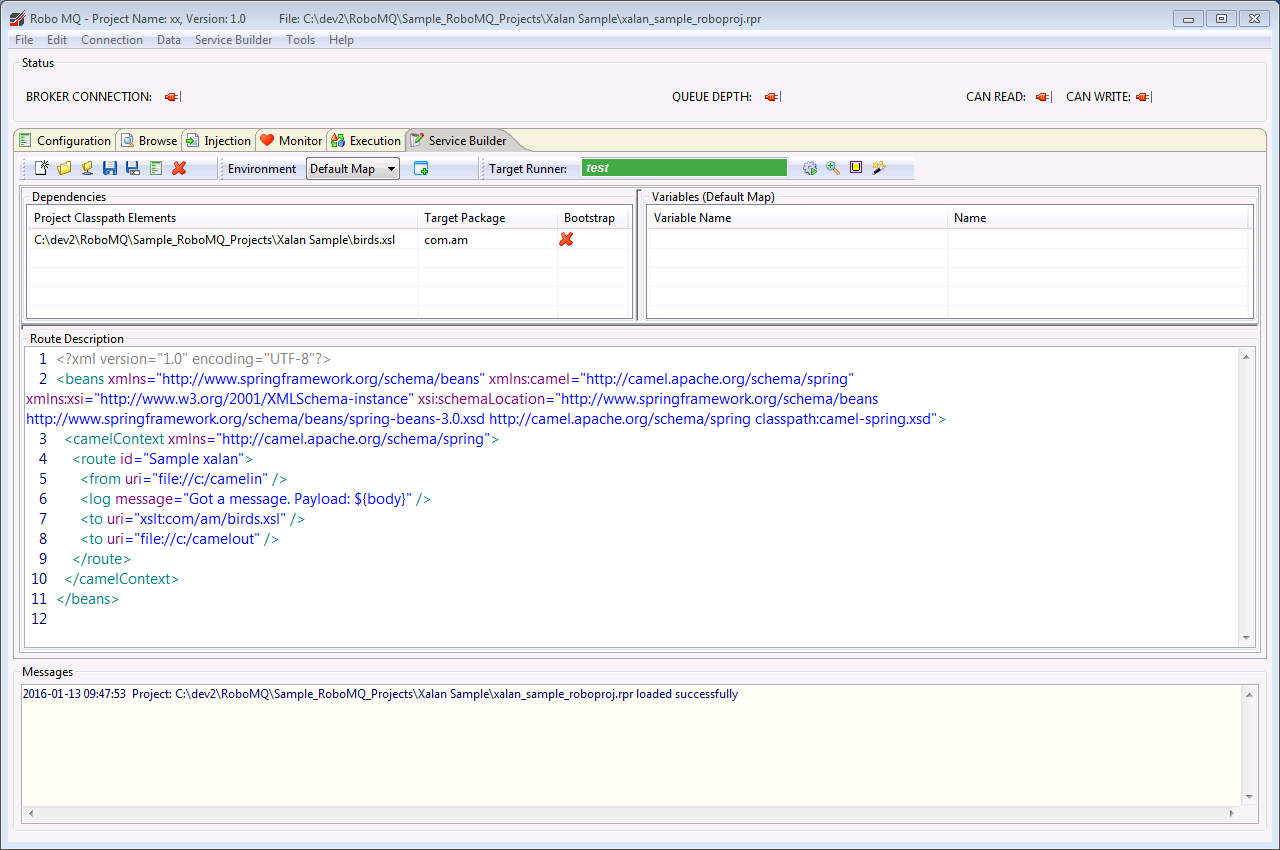Click the magic wand icon in toolbar
The image size is (1280, 850).
[879, 168]
